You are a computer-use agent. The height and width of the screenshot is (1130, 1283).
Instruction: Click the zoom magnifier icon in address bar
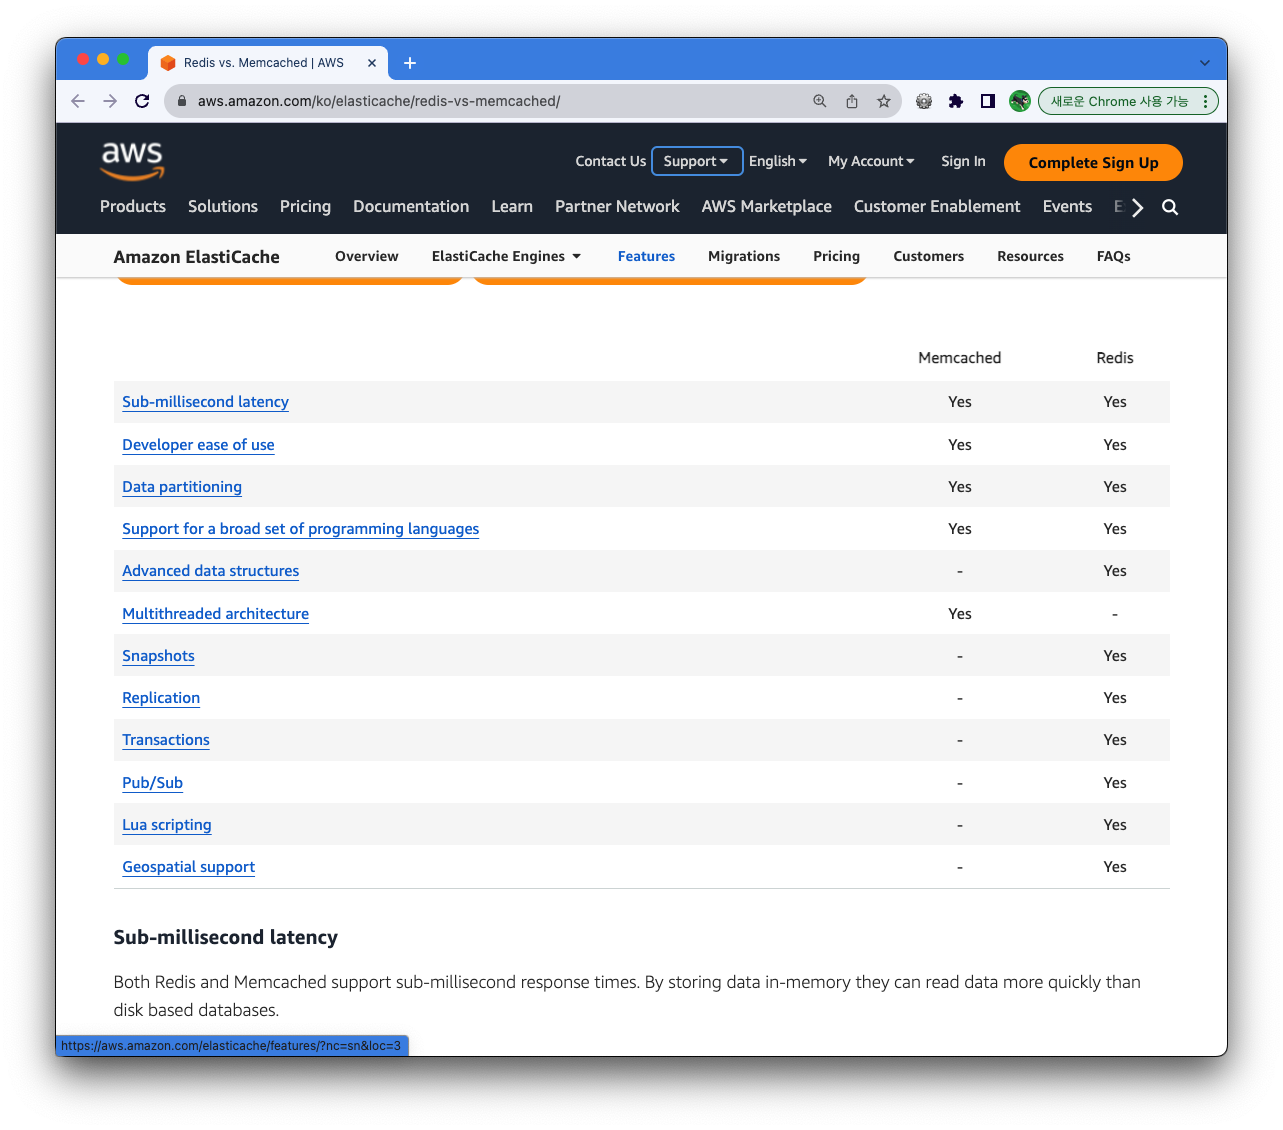tap(820, 101)
